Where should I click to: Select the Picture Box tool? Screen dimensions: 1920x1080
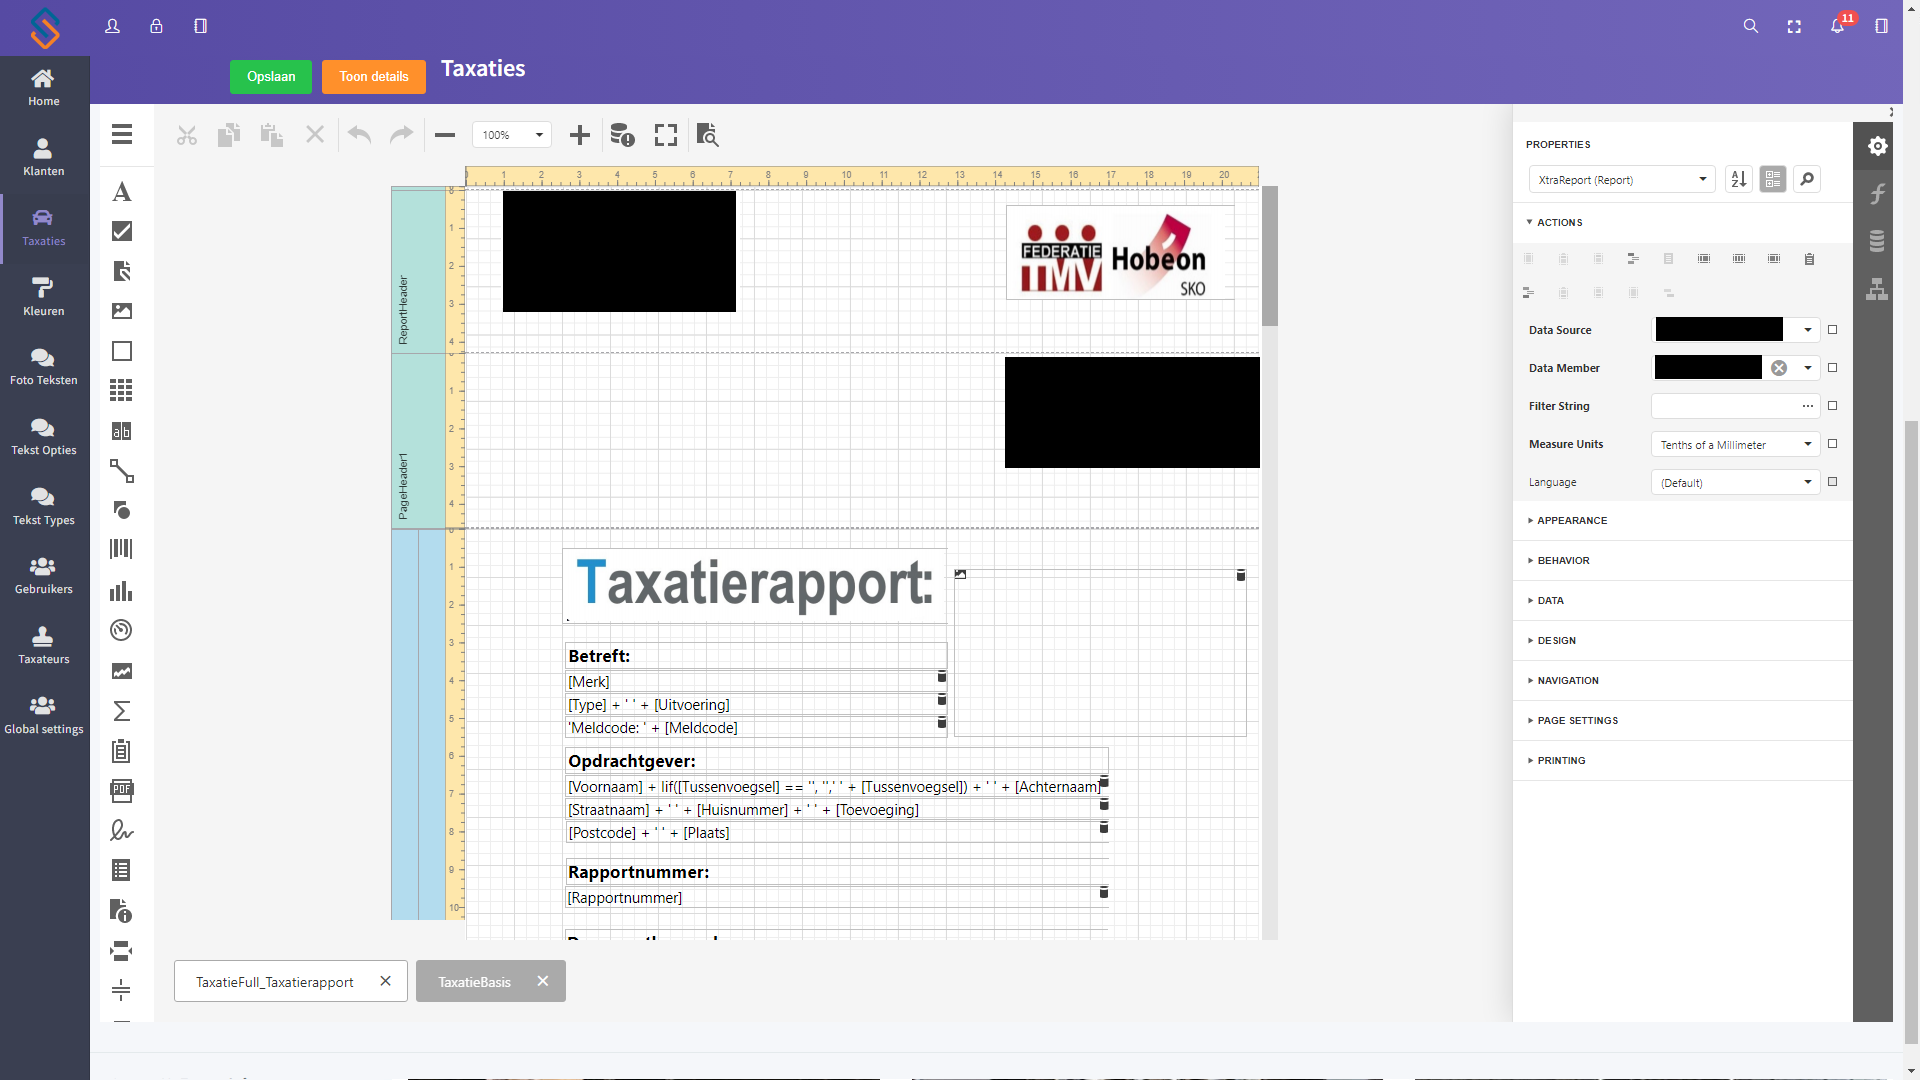(122, 311)
